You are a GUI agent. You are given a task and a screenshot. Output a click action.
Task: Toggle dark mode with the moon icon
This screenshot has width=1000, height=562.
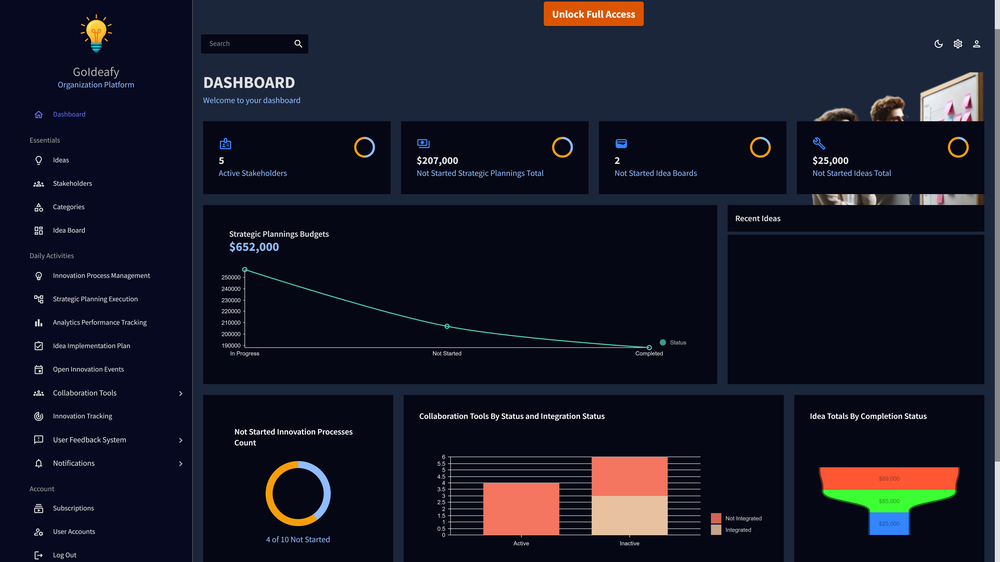click(x=938, y=44)
